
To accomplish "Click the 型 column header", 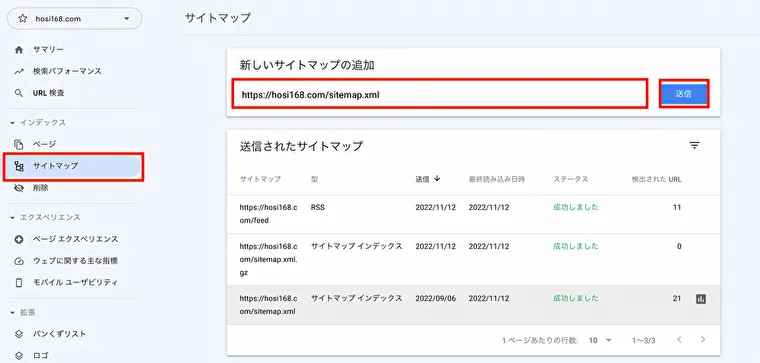I will (314, 179).
